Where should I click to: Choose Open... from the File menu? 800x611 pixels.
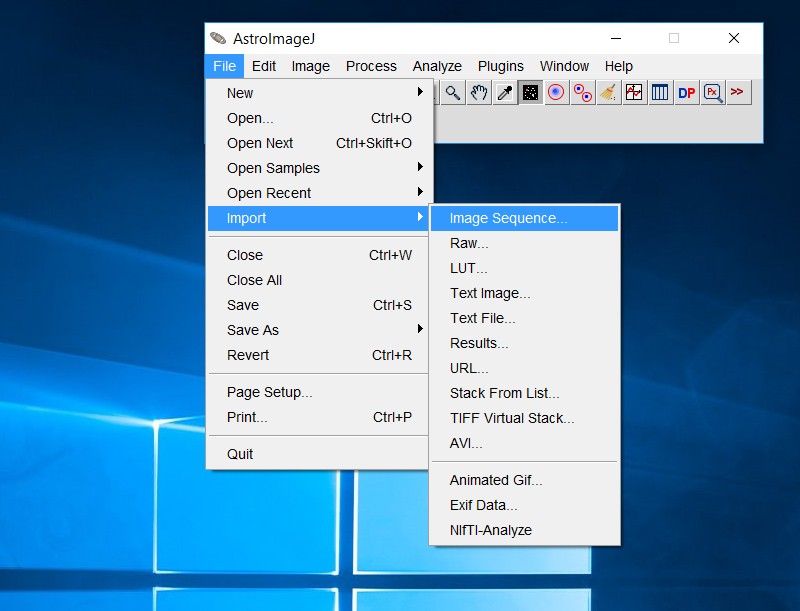tap(319, 118)
